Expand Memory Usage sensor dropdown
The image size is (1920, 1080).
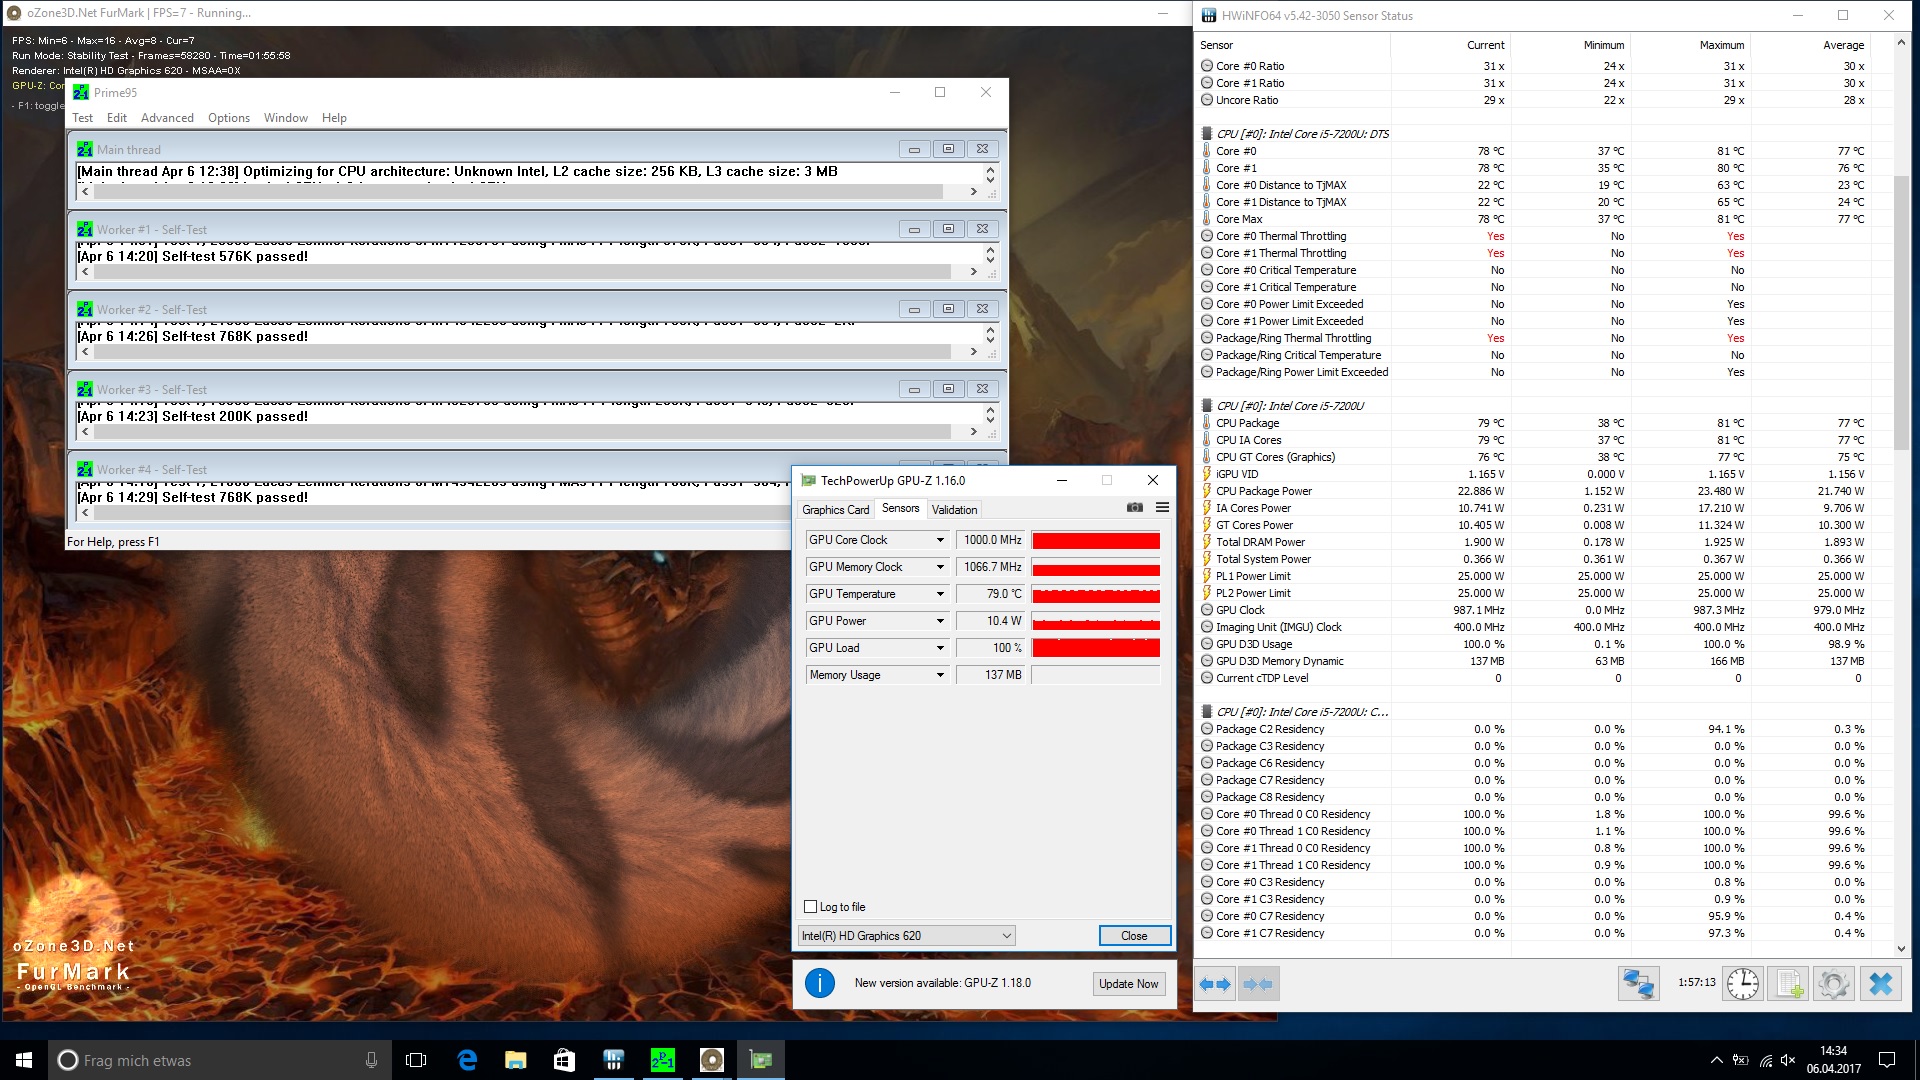coord(940,675)
